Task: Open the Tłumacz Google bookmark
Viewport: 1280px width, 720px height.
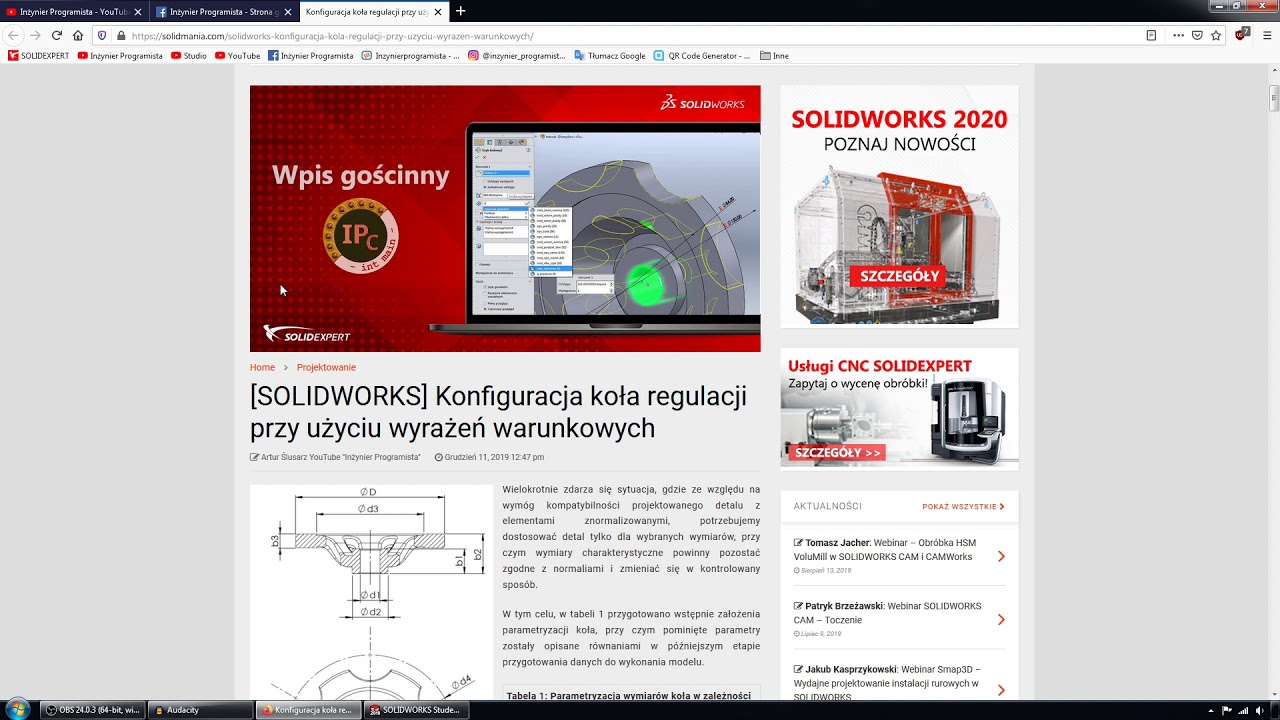Action: [x=610, y=56]
